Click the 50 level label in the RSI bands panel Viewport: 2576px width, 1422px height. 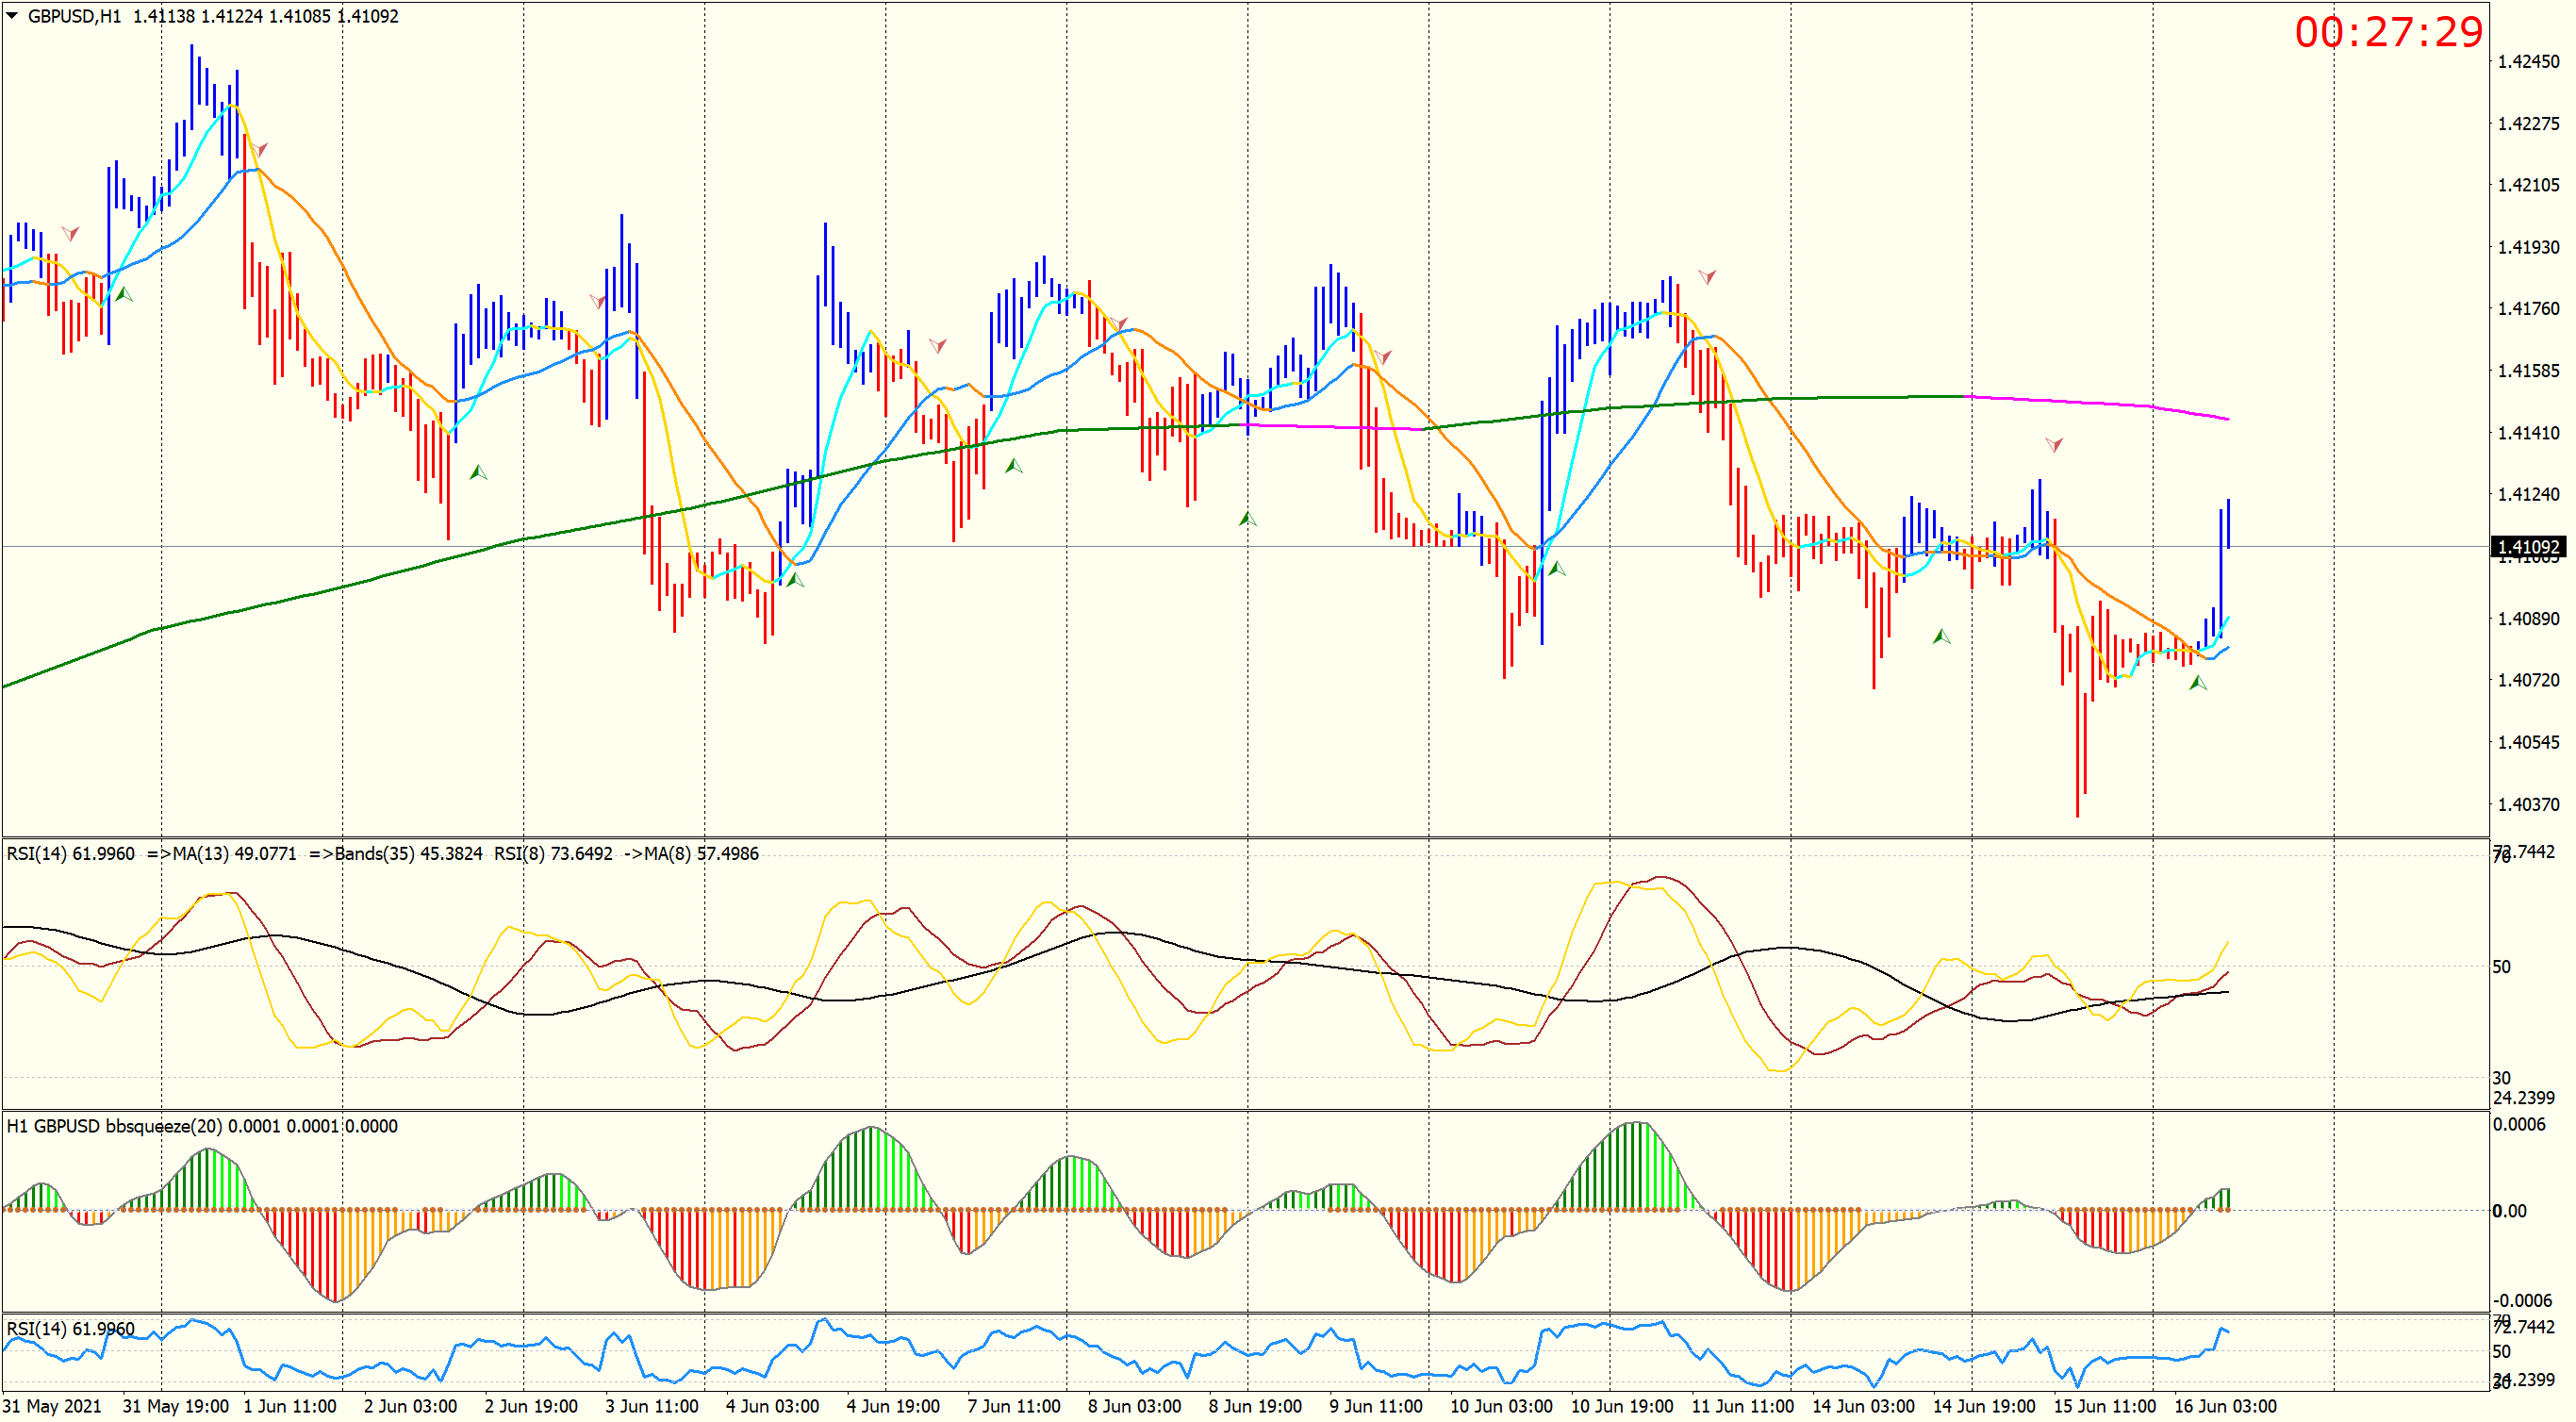click(x=2502, y=966)
